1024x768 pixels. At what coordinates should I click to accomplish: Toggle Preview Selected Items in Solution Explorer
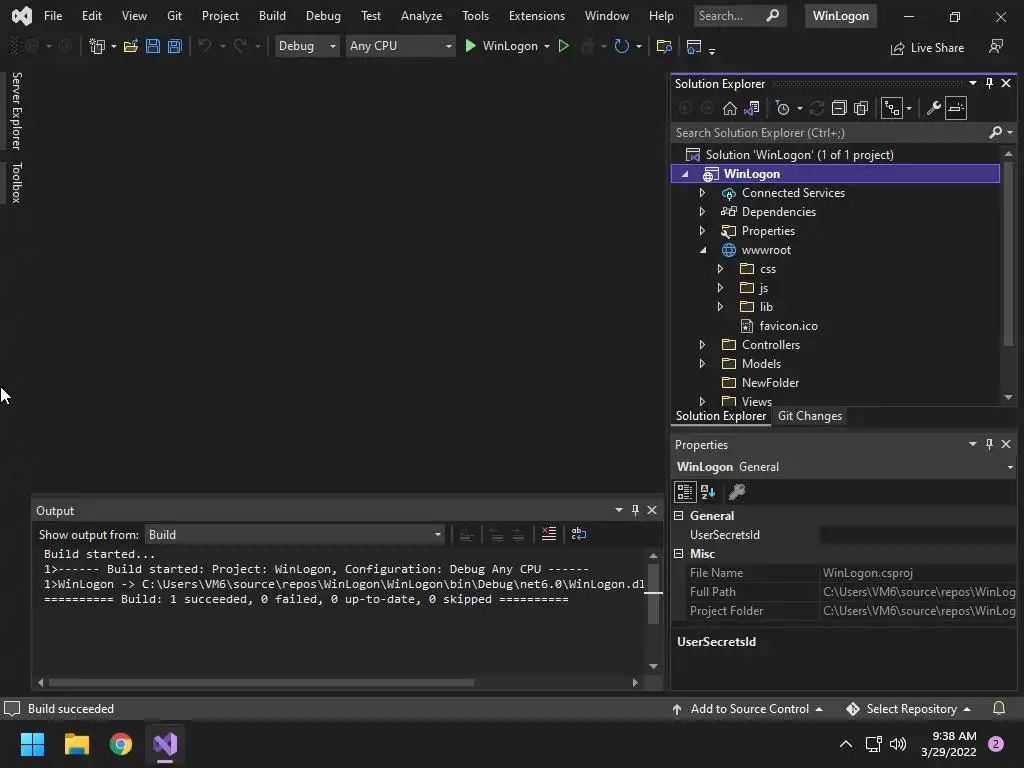pos(955,108)
